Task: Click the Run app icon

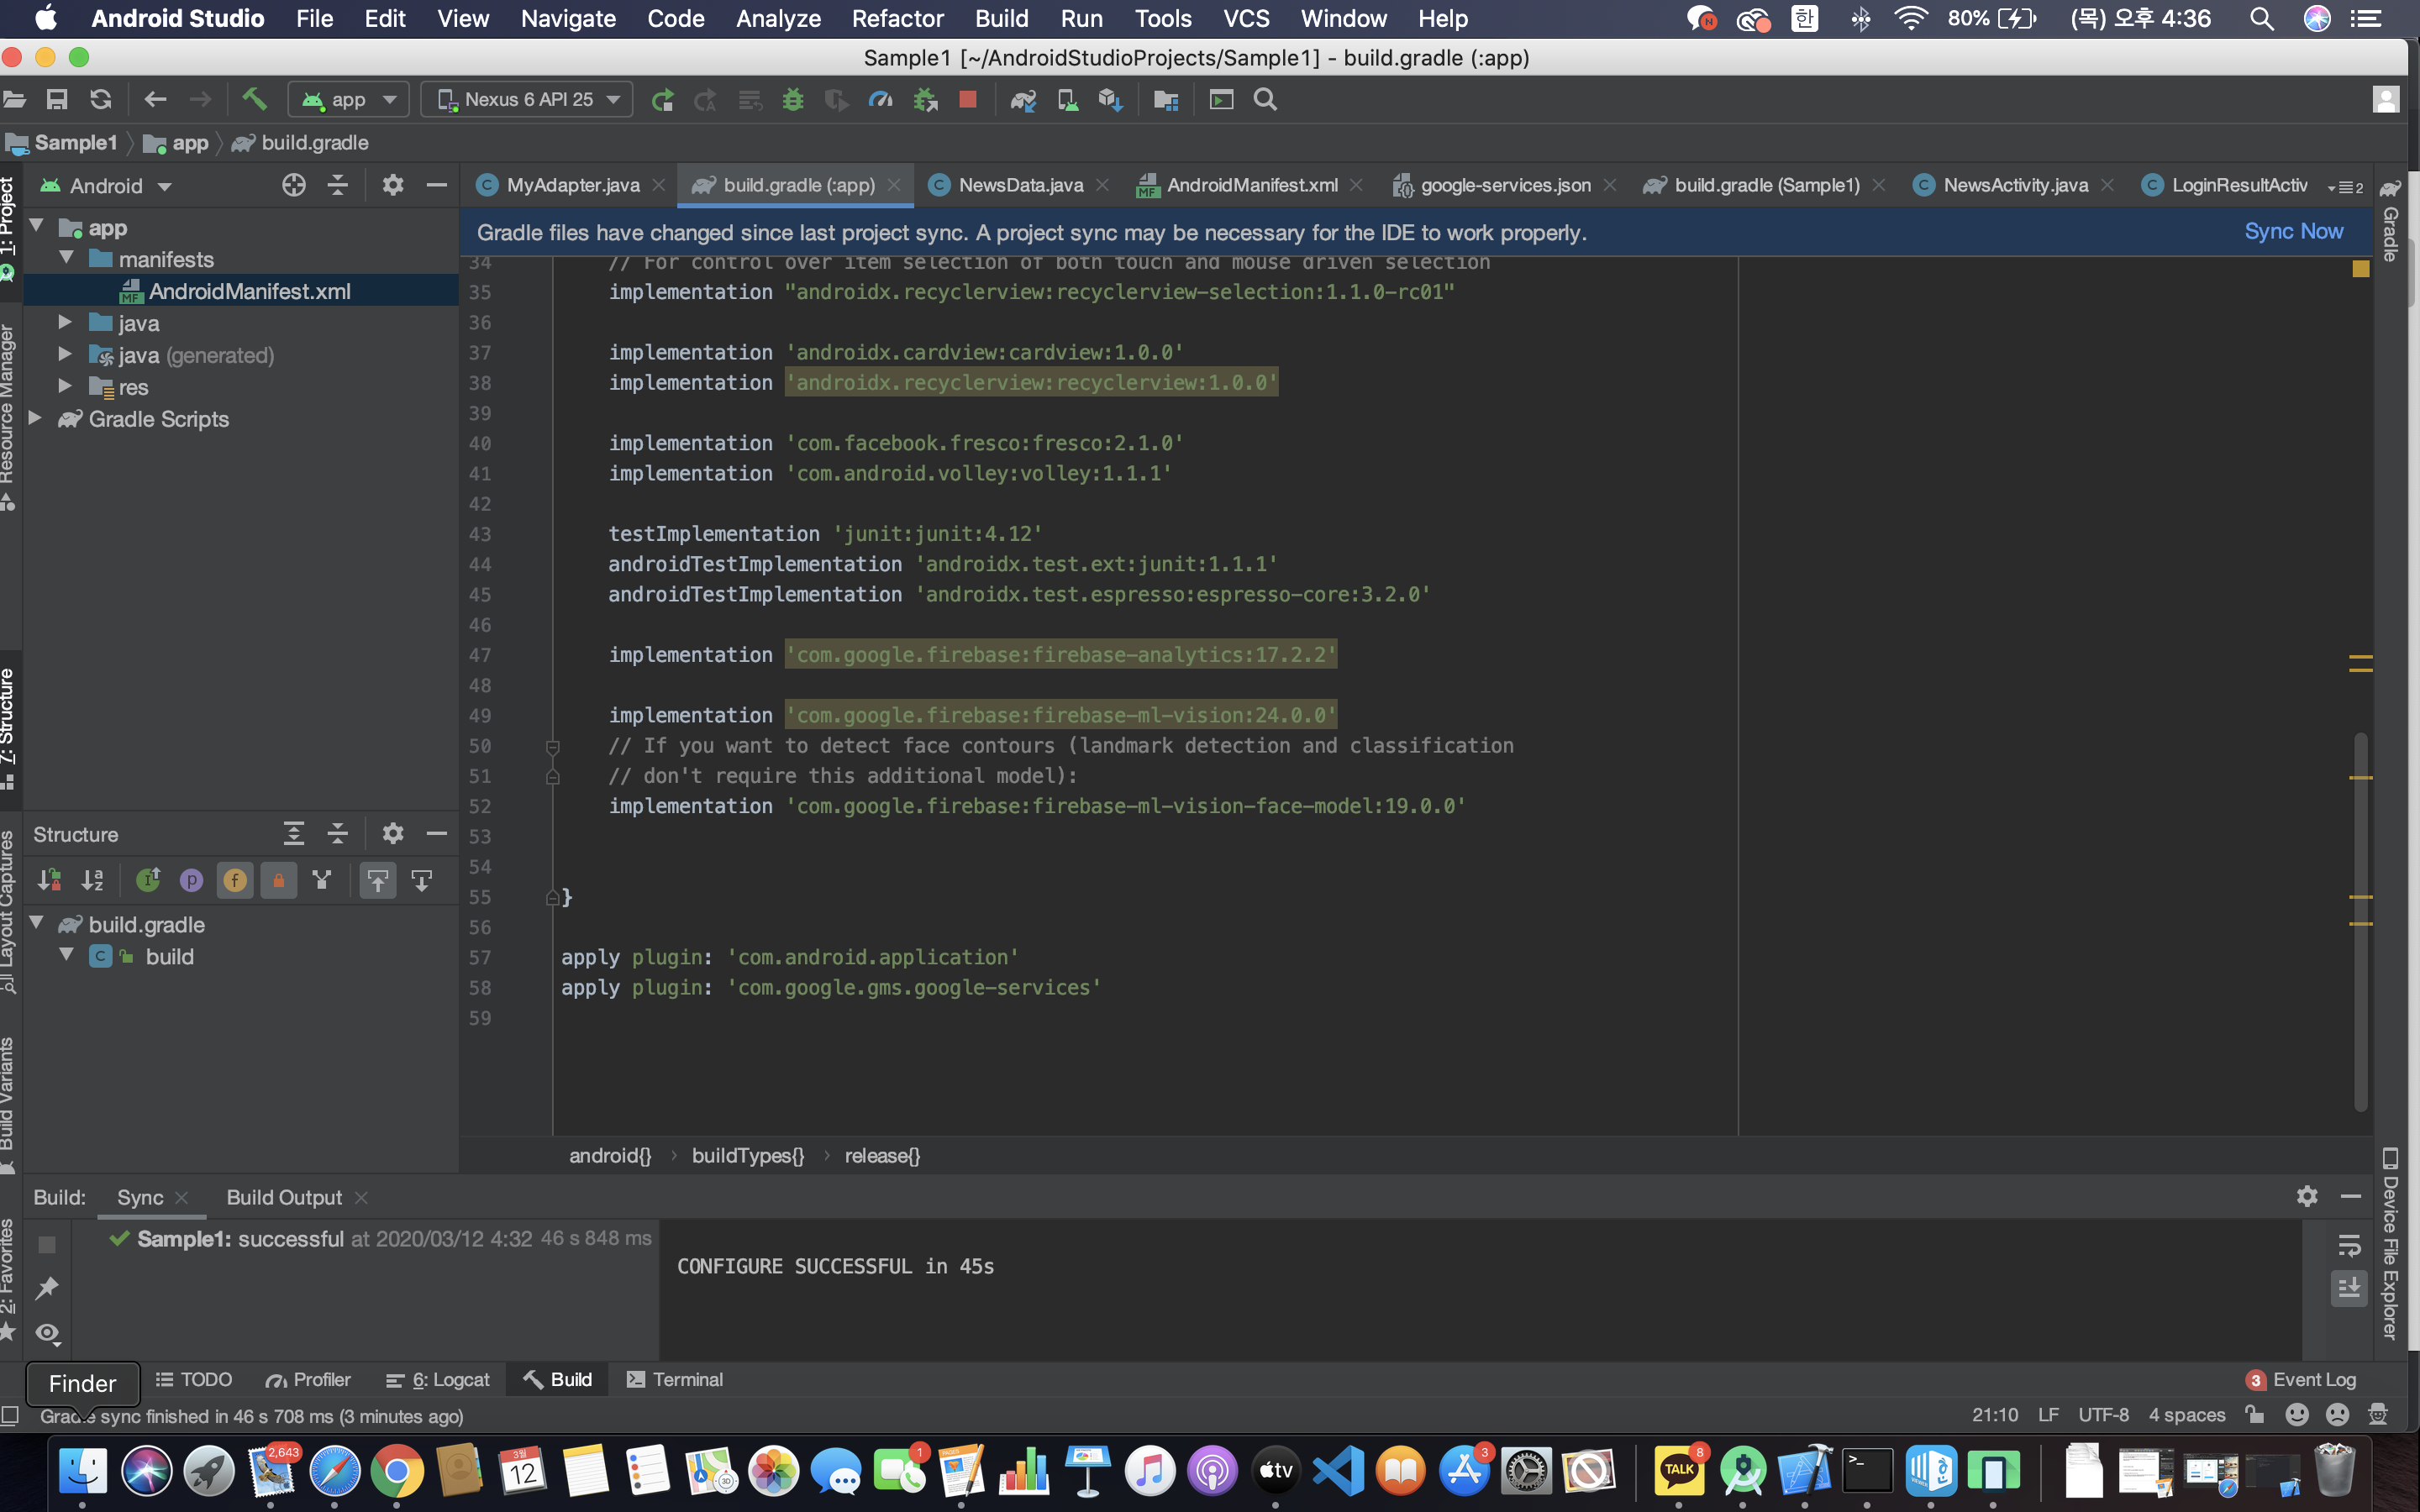Action: tap(662, 99)
